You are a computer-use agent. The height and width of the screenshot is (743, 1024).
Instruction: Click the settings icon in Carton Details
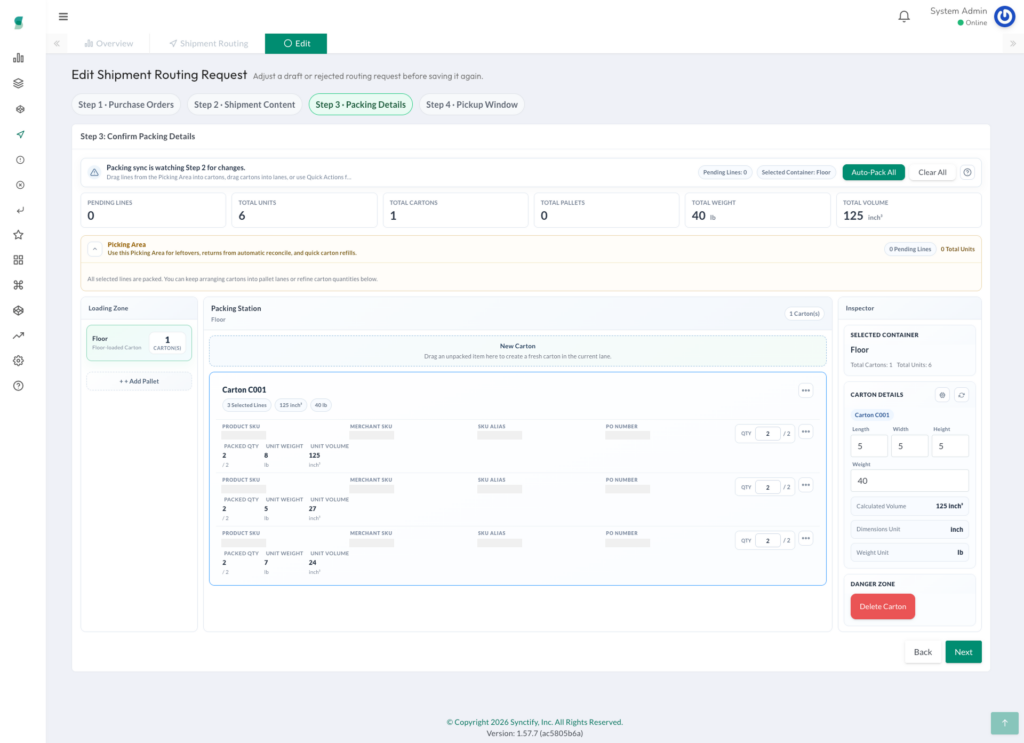click(x=942, y=395)
